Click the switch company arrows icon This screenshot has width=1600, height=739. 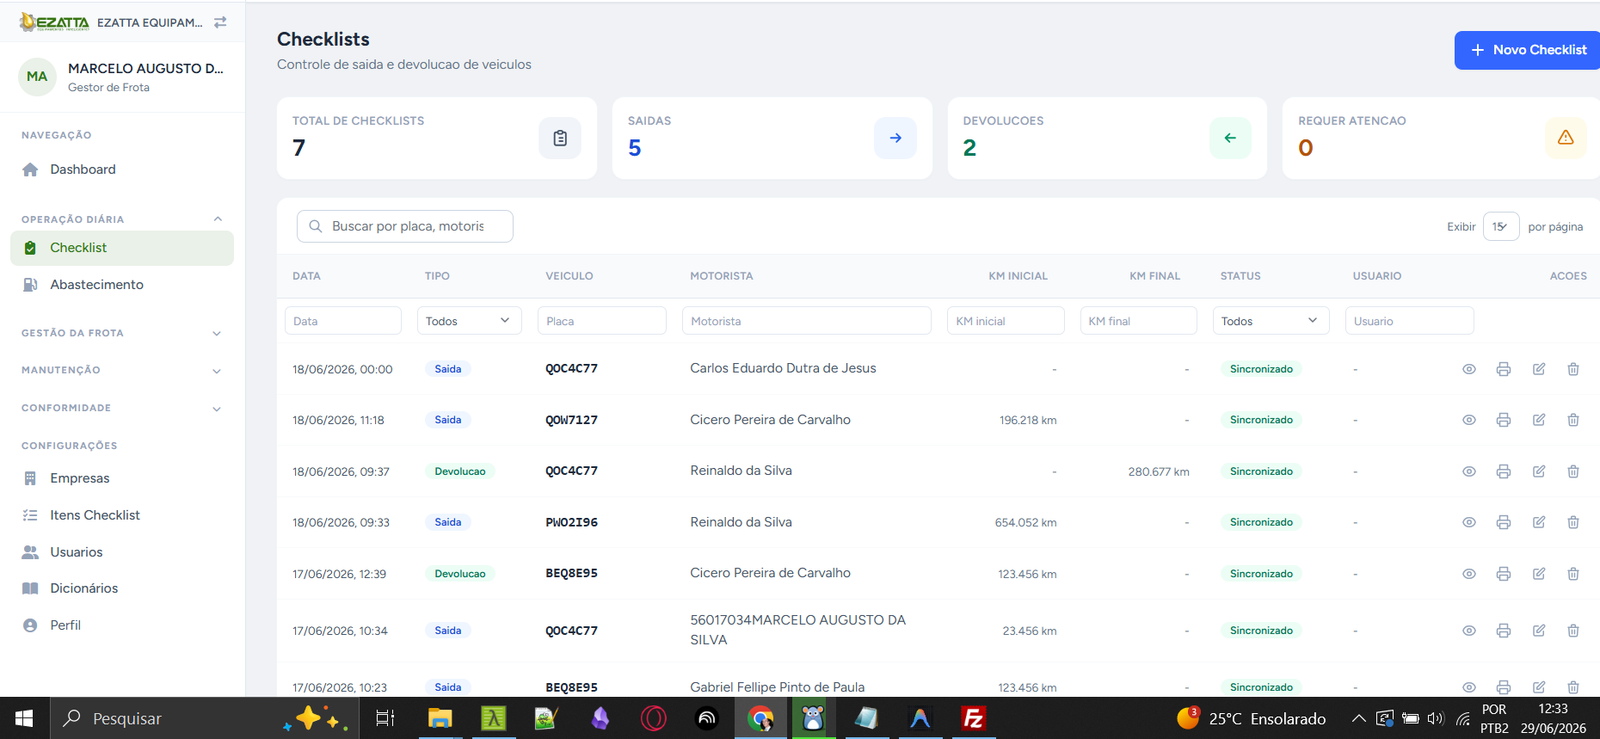[220, 22]
